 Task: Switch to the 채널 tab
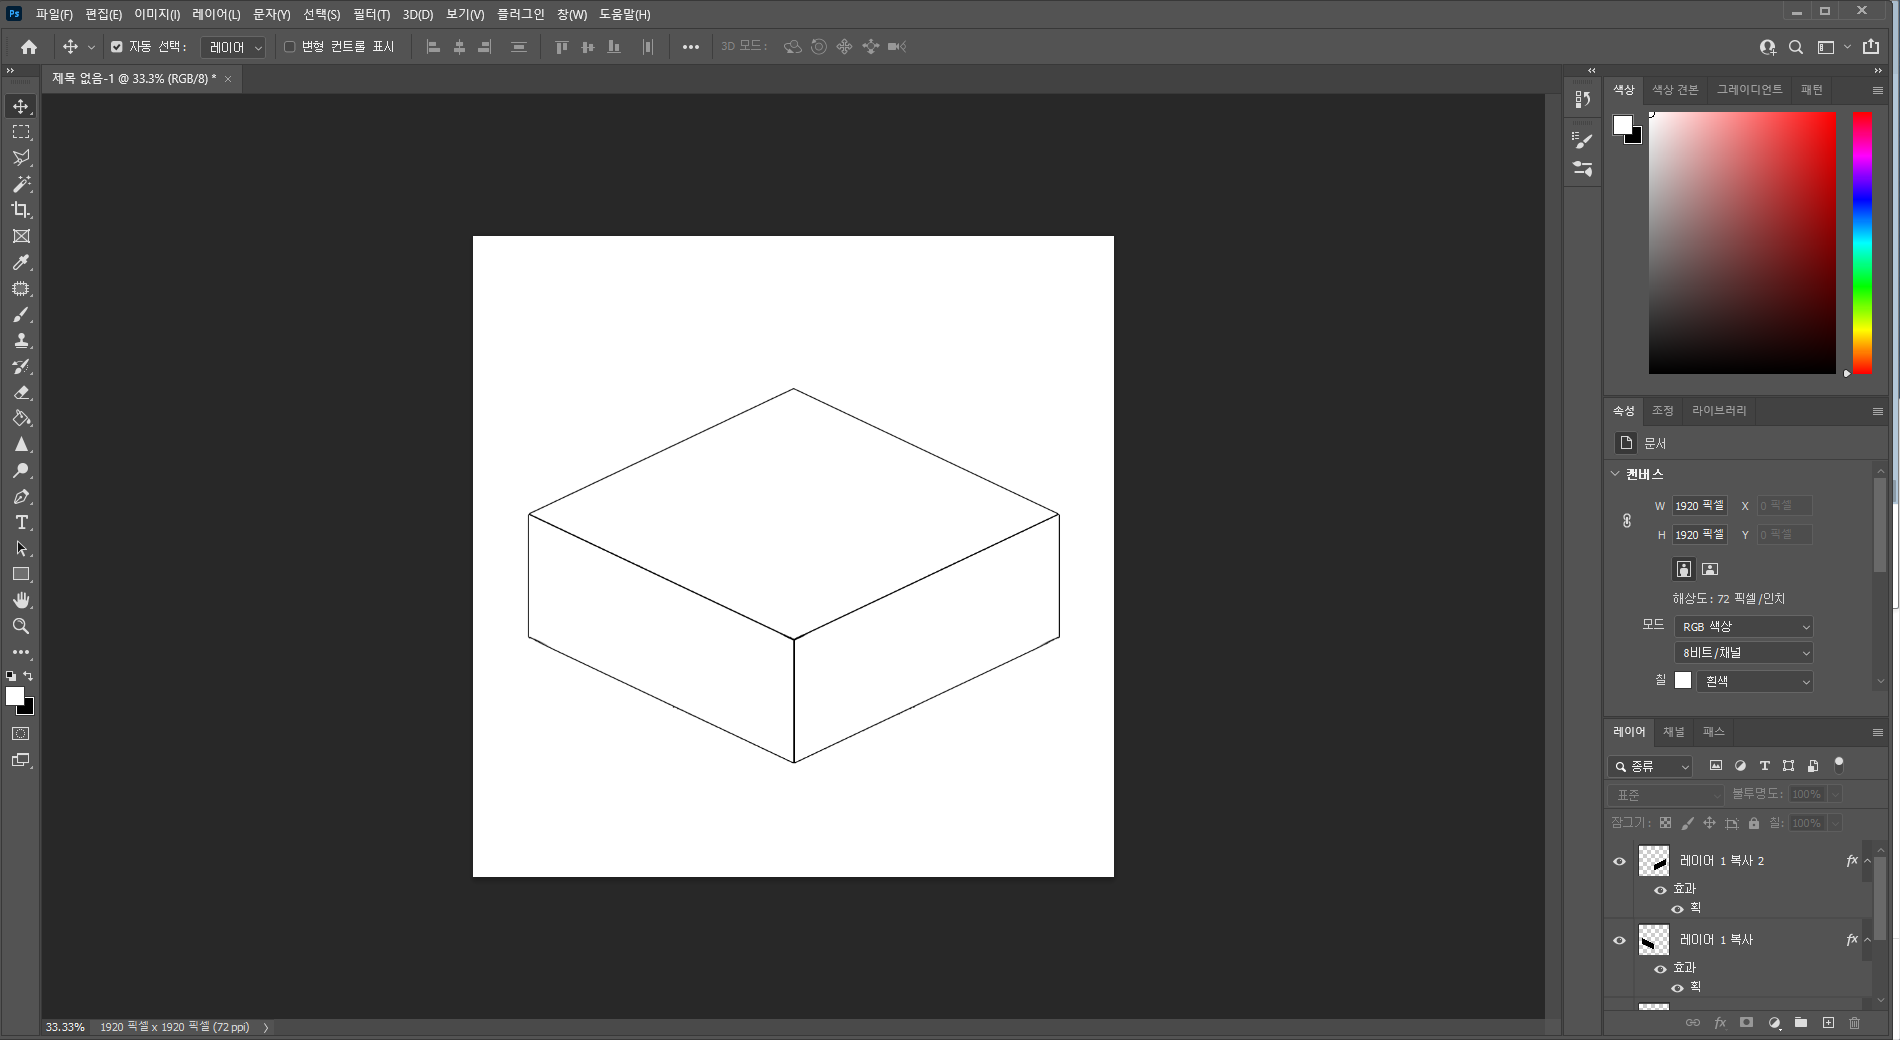pyautogui.click(x=1674, y=732)
